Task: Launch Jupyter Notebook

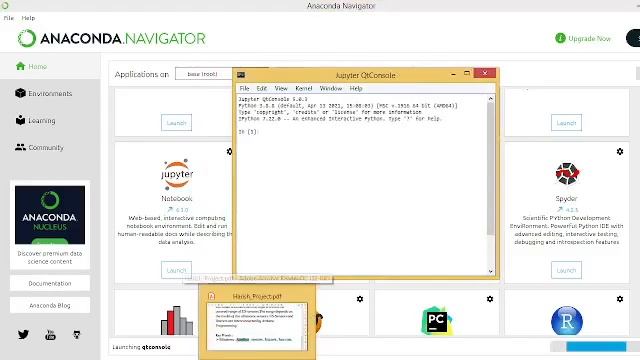Action: (176, 270)
